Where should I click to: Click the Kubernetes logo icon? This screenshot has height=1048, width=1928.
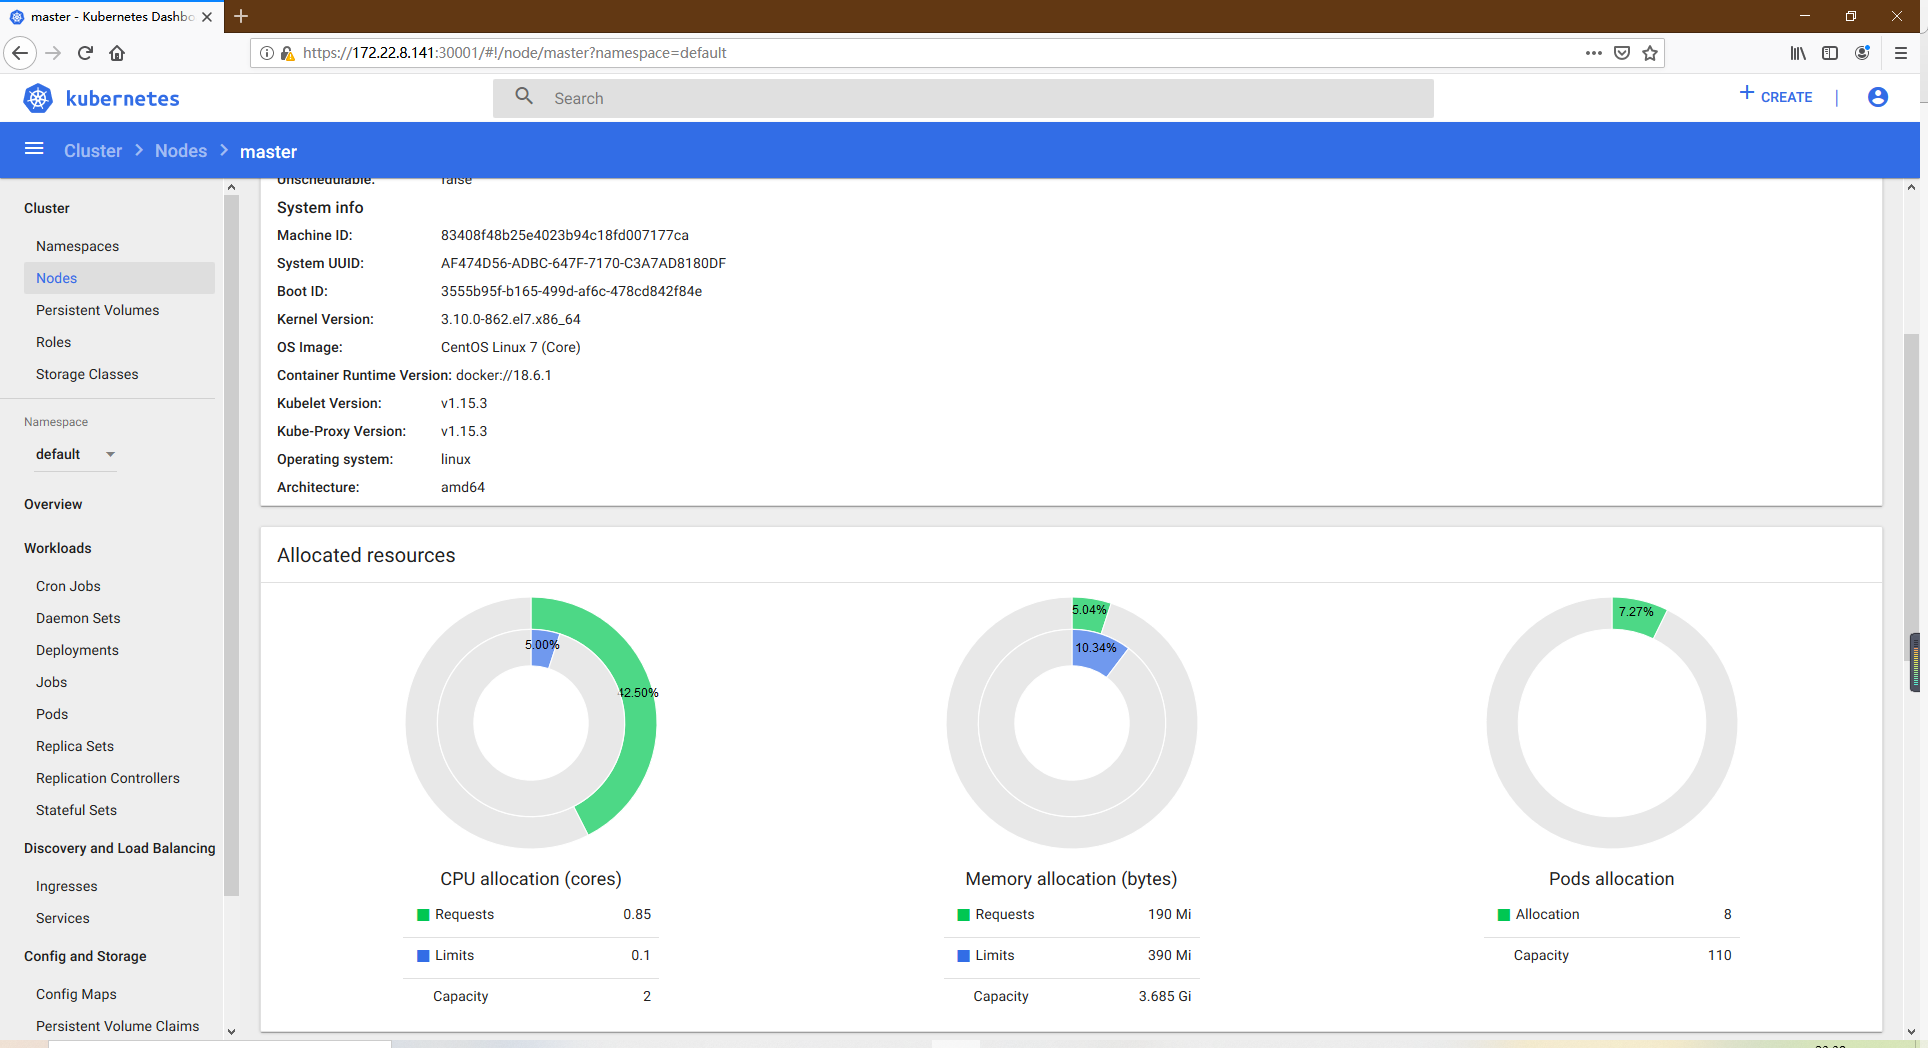coord(38,98)
